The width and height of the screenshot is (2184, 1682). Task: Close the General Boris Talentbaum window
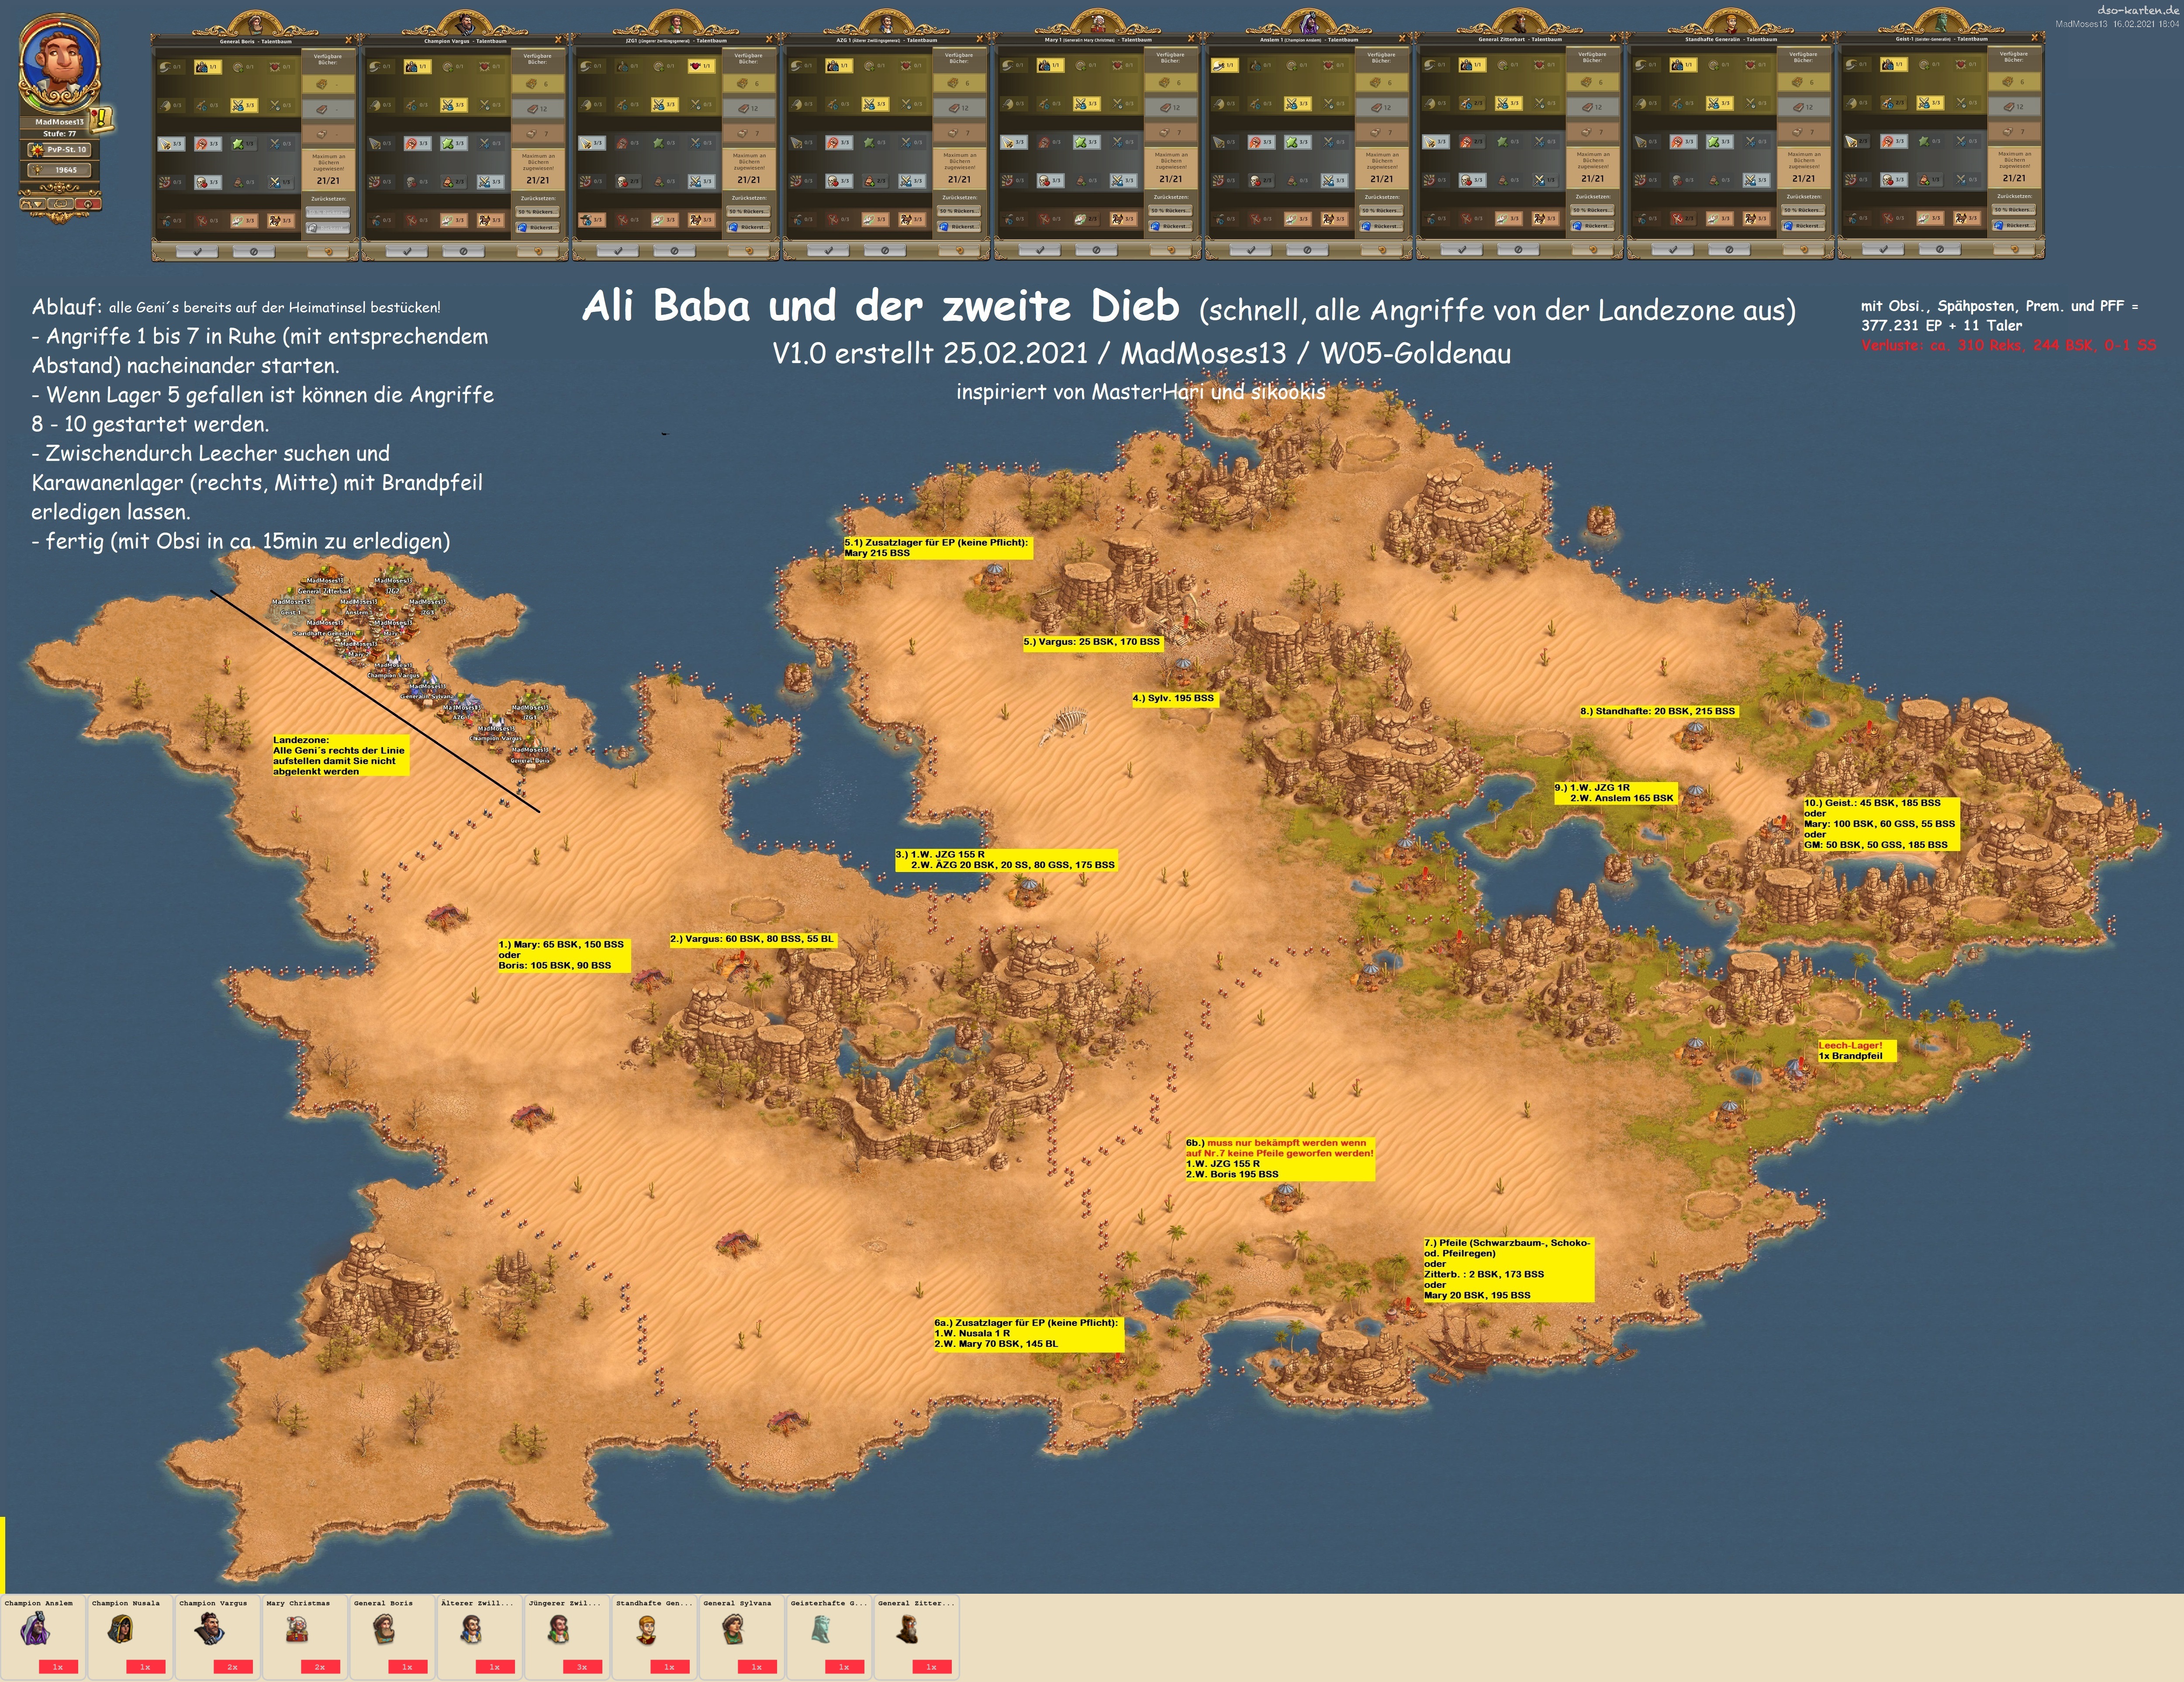tap(349, 41)
